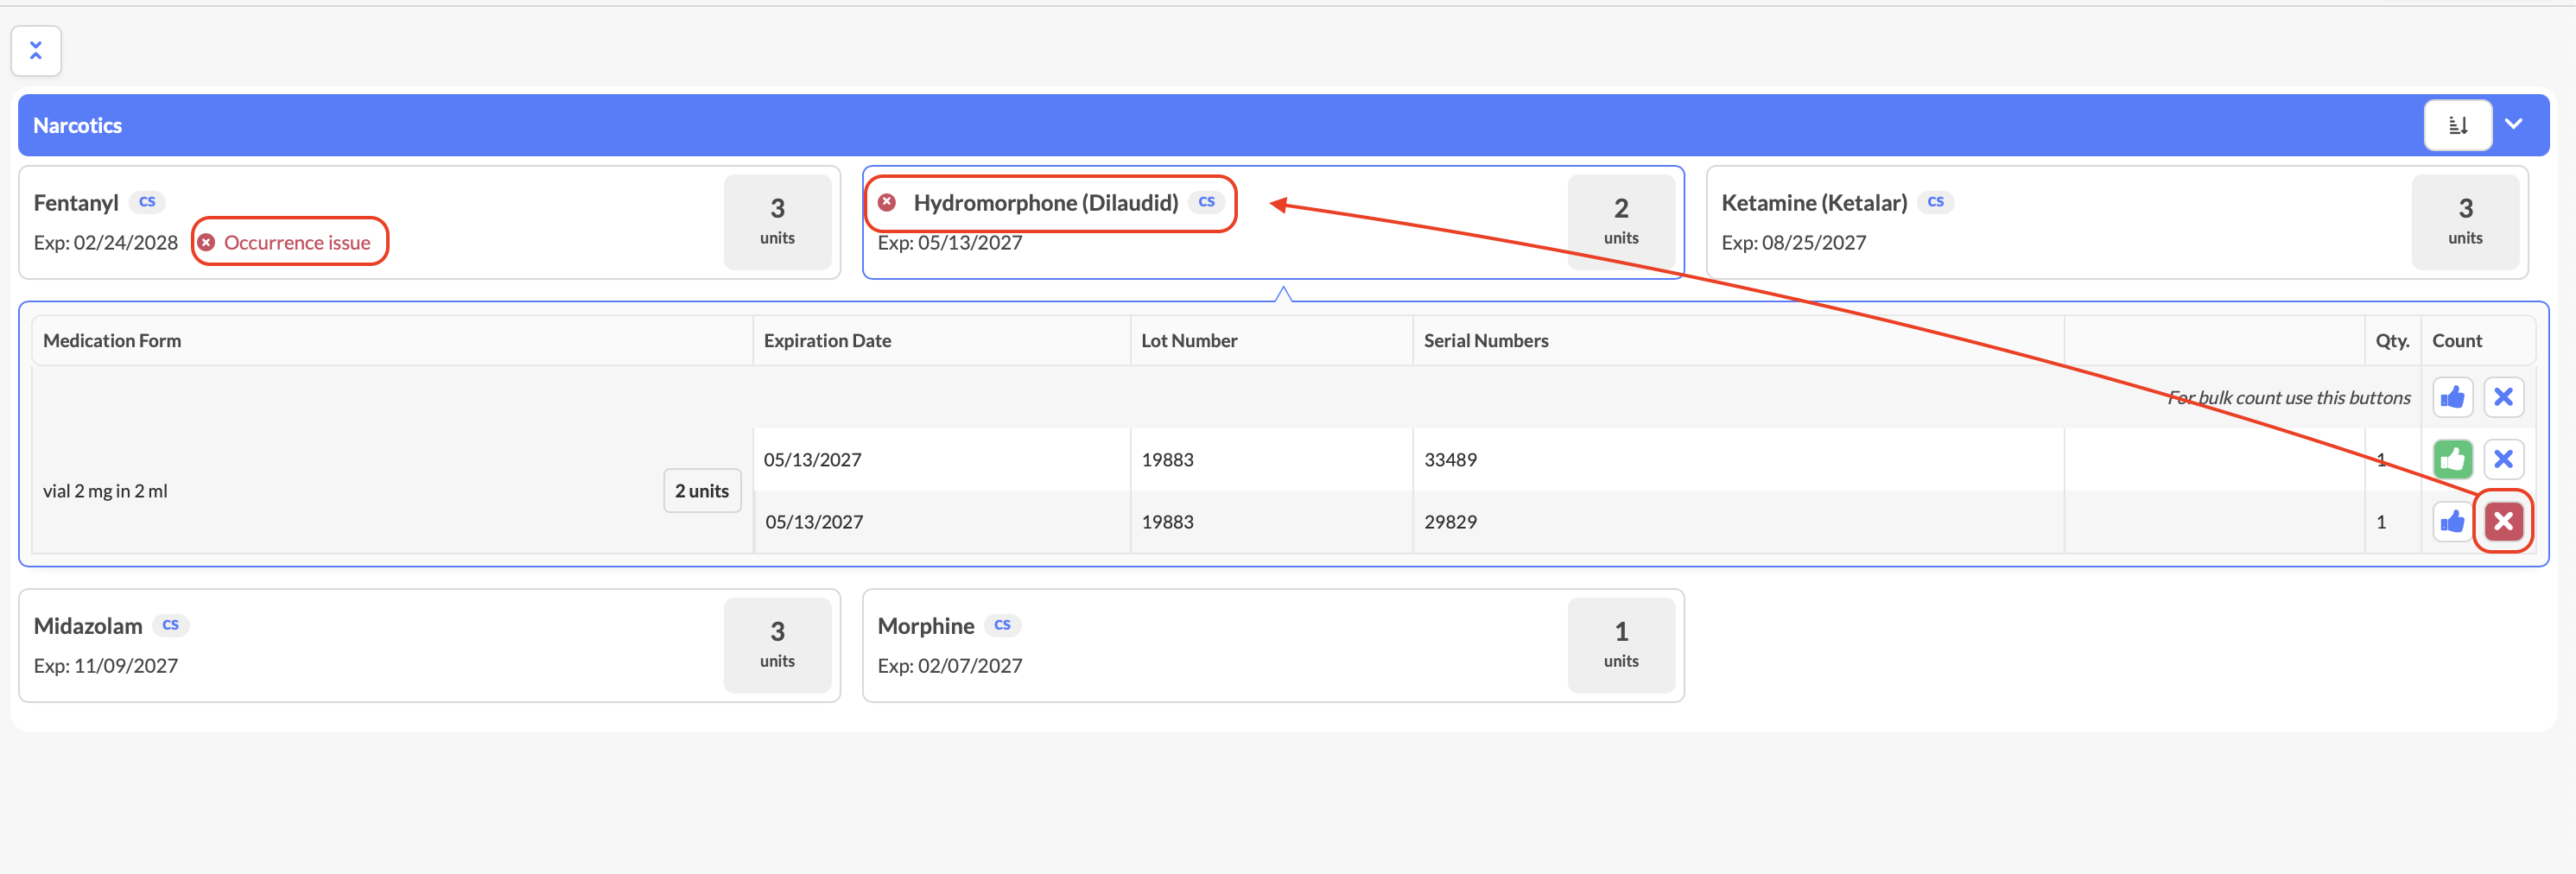Click red X for serial 29829
This screenshot has height=874, width=2576.
pyautogui.click(x=2502, y=521)
